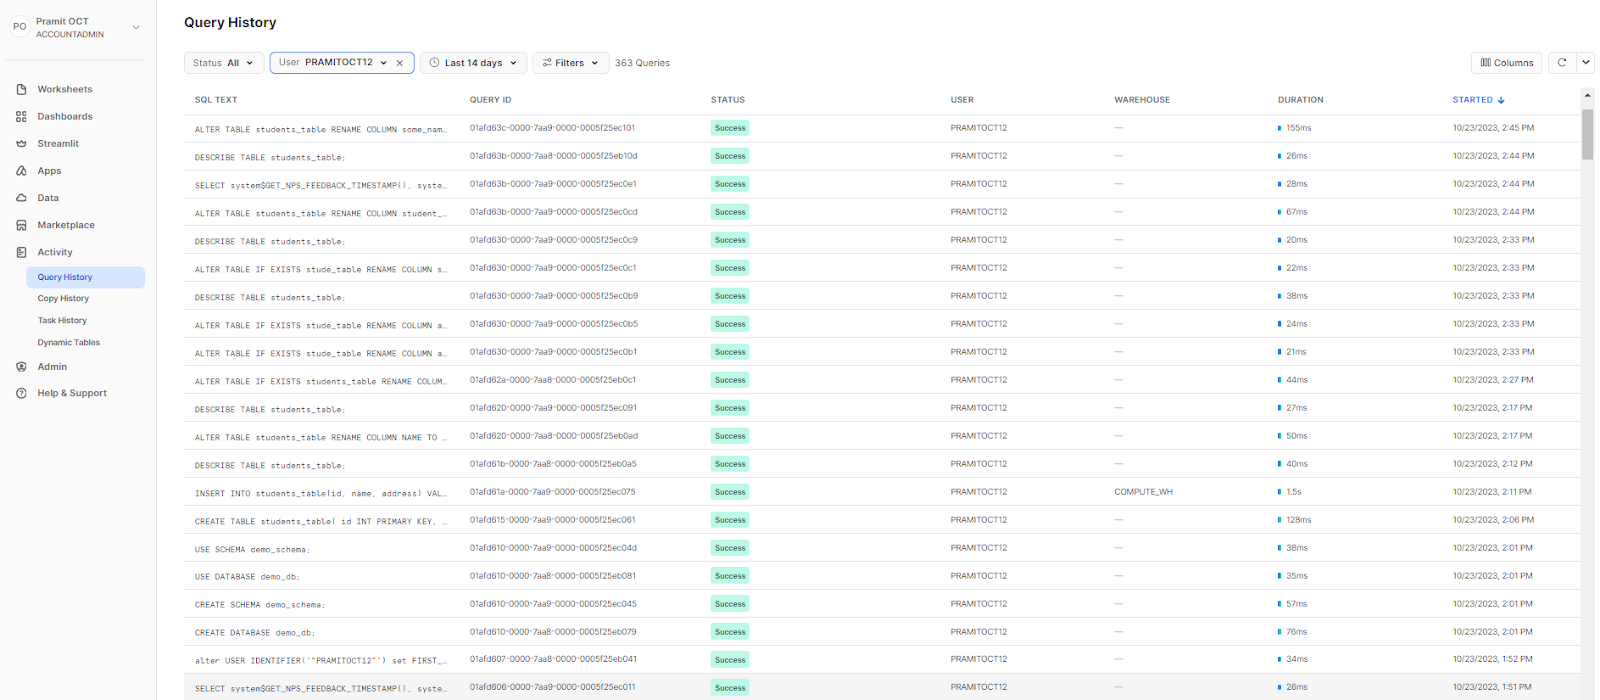The width and height of the screenshot is (1600, 700).
Task: Open the CREATE SCHEMA demo_schema query
Action: coord(882,604)
